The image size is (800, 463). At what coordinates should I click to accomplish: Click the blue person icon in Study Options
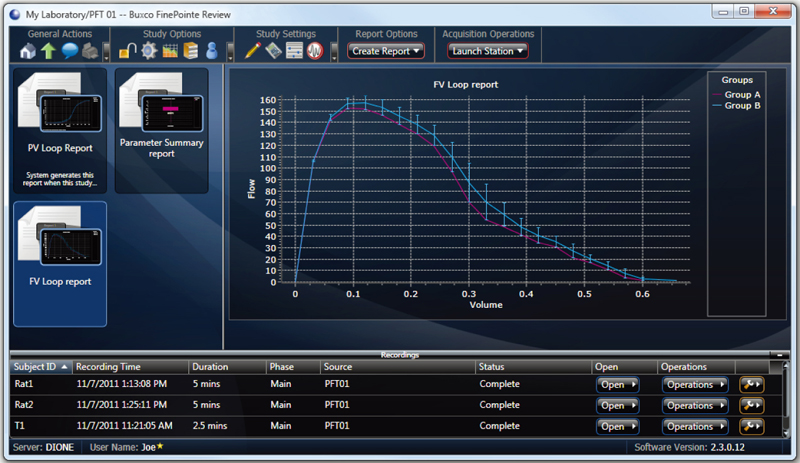point(212,51)
